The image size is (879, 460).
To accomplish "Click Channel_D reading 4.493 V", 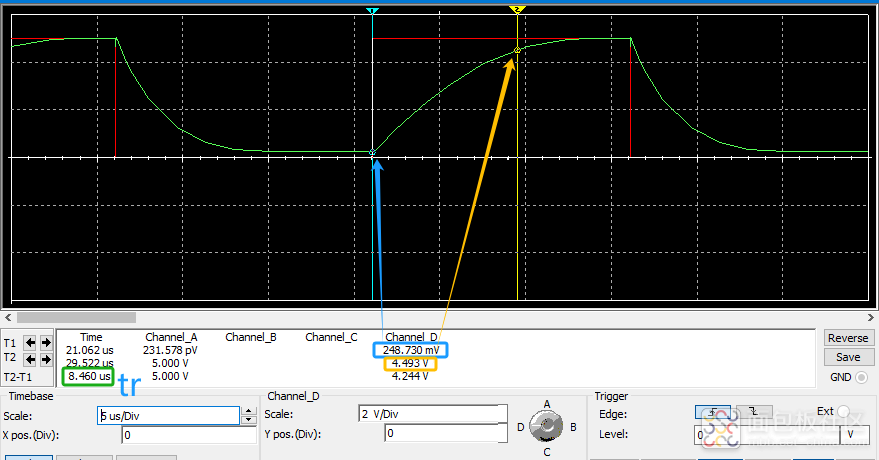I will 410,363.
